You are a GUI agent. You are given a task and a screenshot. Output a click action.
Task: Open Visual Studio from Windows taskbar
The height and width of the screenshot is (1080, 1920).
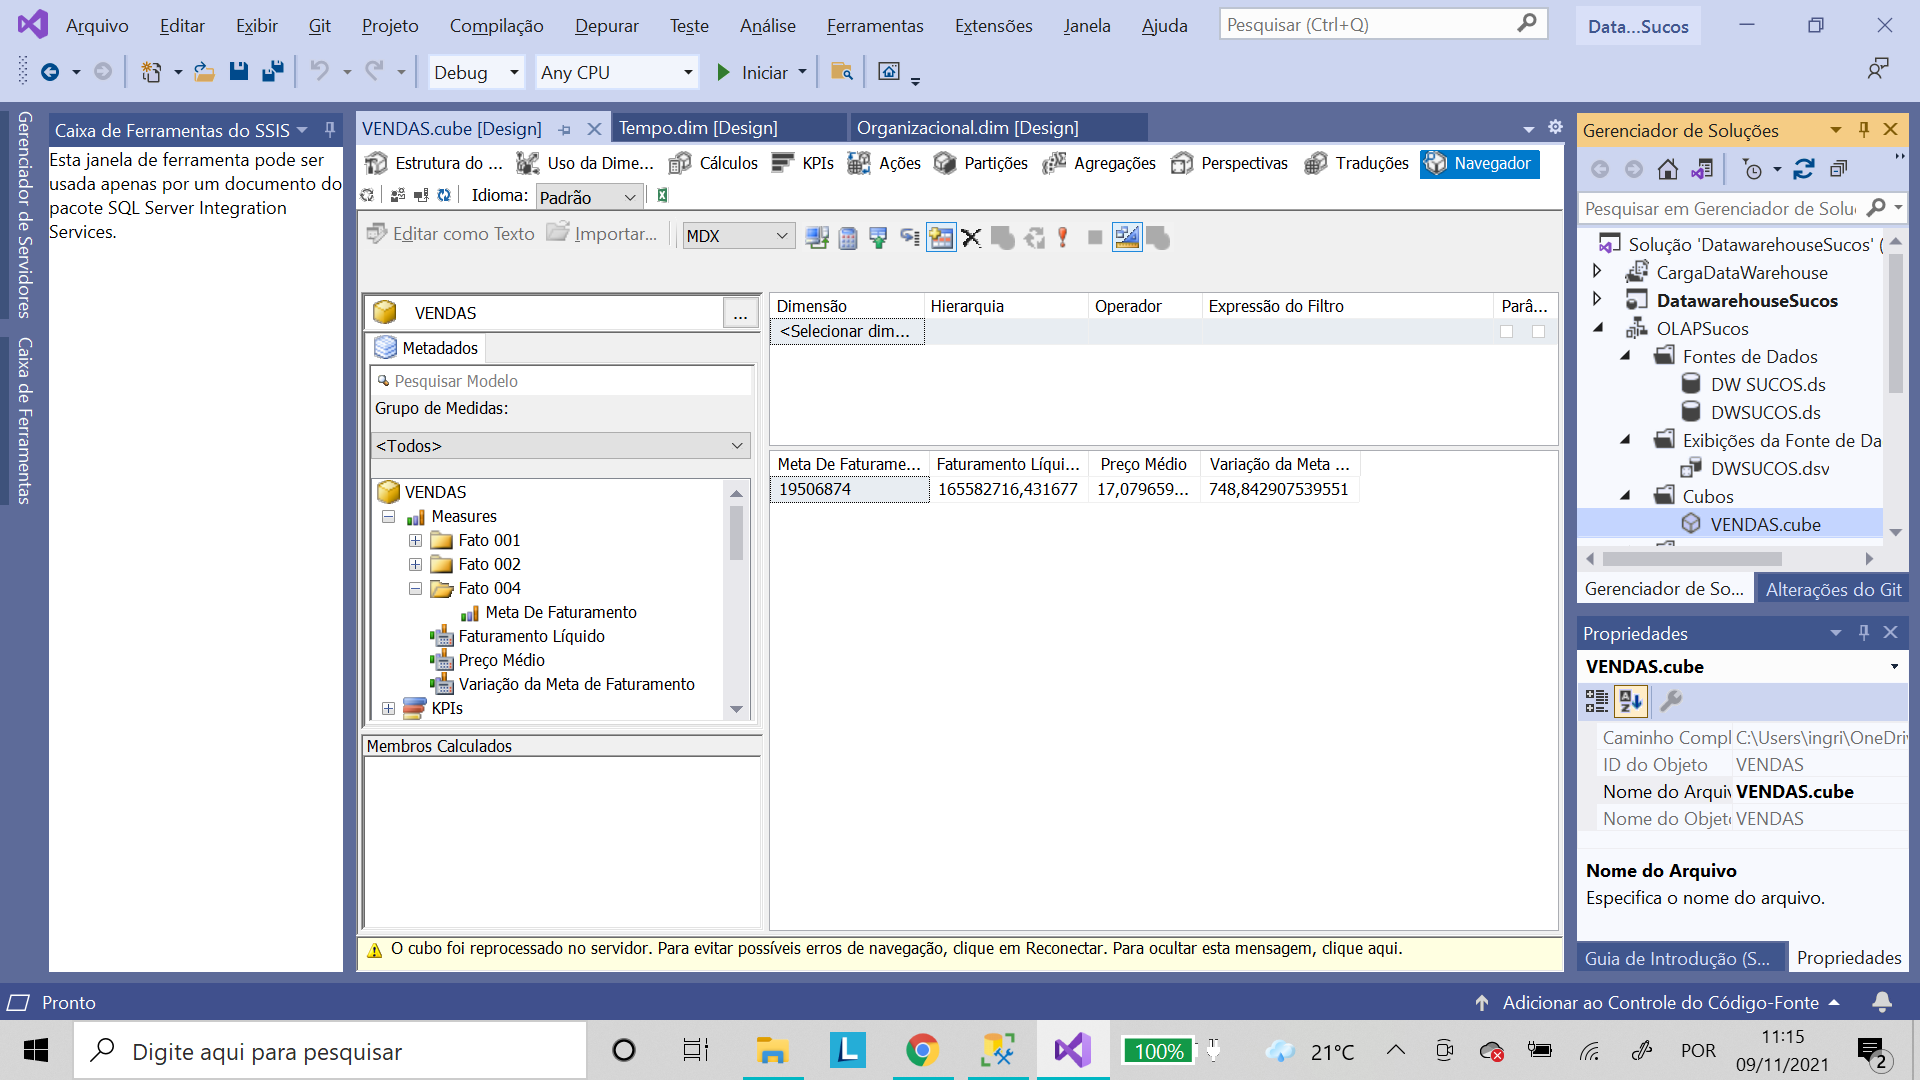coord(1072,1051)
